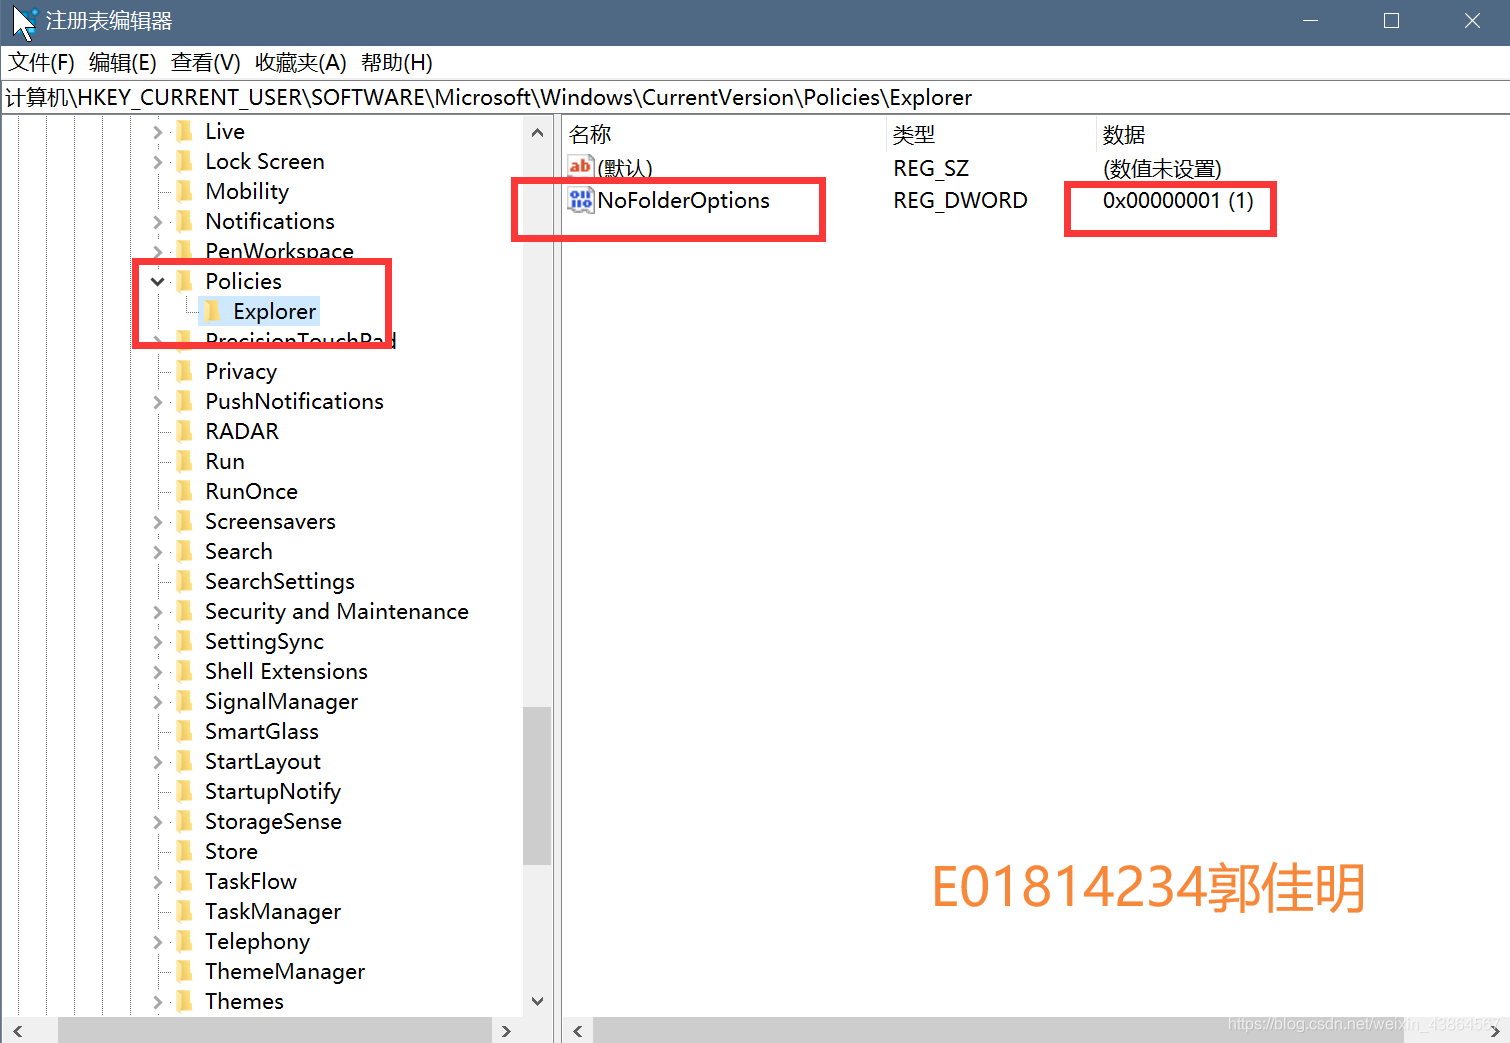
Task: Click the PushNotifications folder icon
Action: pyautogui.click(x=184, y=401)
